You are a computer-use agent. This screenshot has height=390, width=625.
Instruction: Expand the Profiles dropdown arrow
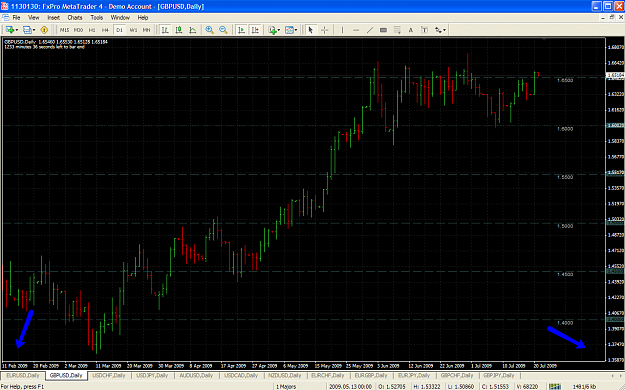coord(34,30)
